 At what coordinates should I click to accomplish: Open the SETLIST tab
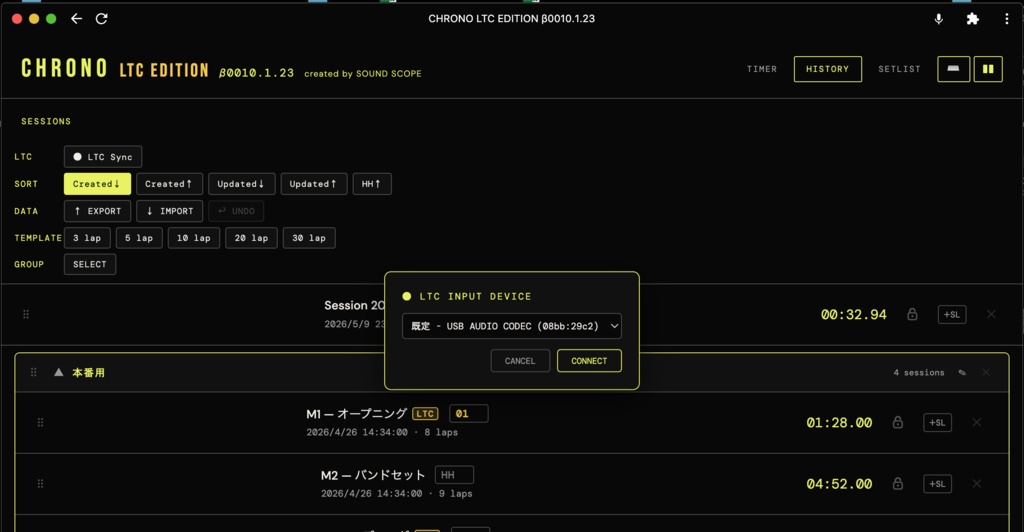899,69
